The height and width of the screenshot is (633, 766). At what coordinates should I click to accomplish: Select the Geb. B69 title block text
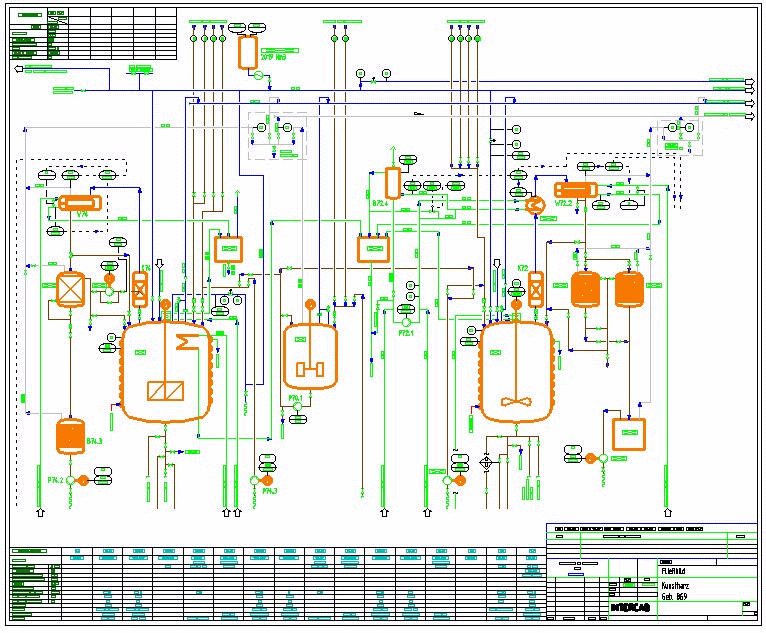pos(674,596)
